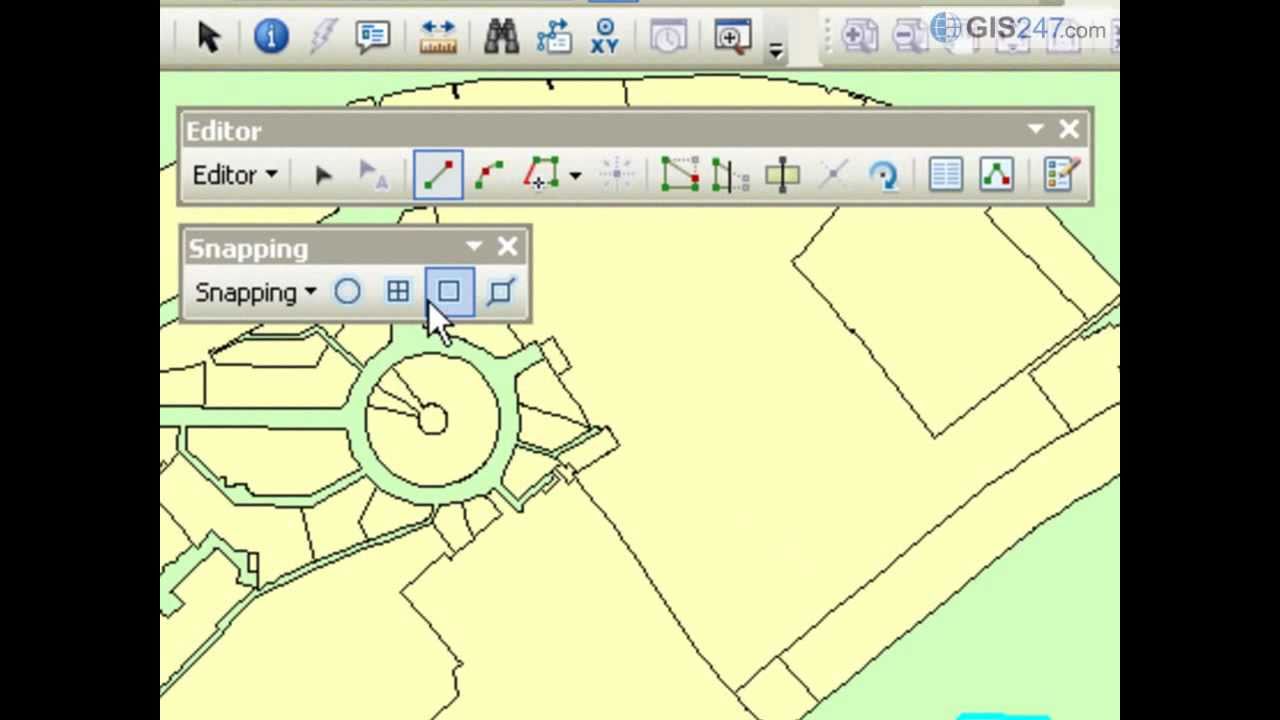
Task: Choose the Straight Segment tool
Action: (438, 175)
